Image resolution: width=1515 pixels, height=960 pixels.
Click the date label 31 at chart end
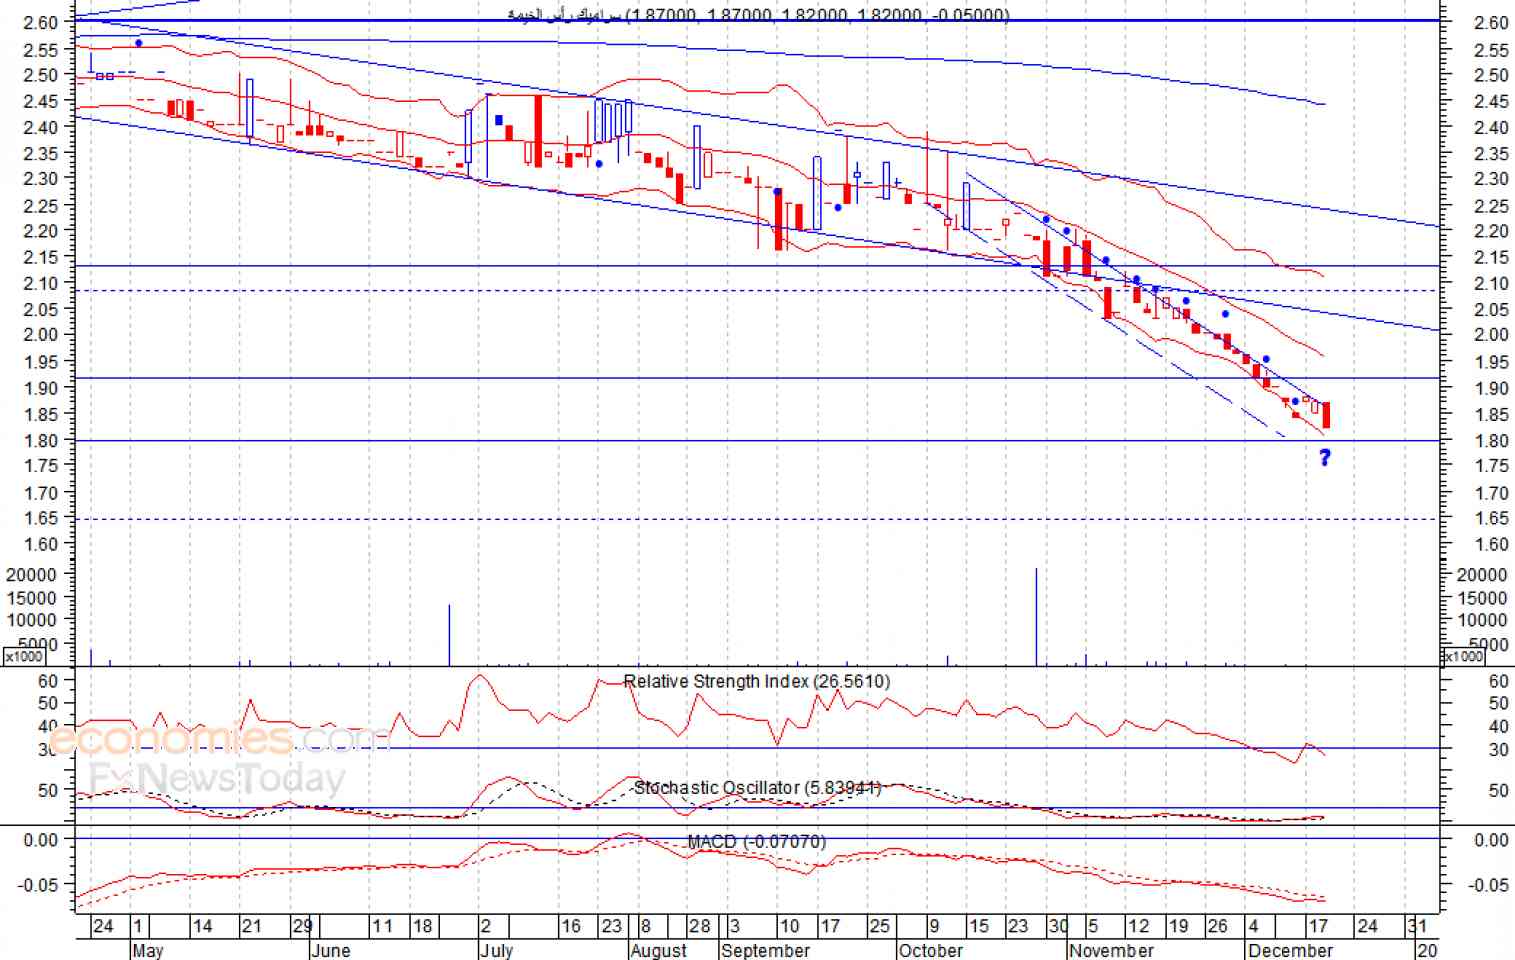coord(1417,926)
